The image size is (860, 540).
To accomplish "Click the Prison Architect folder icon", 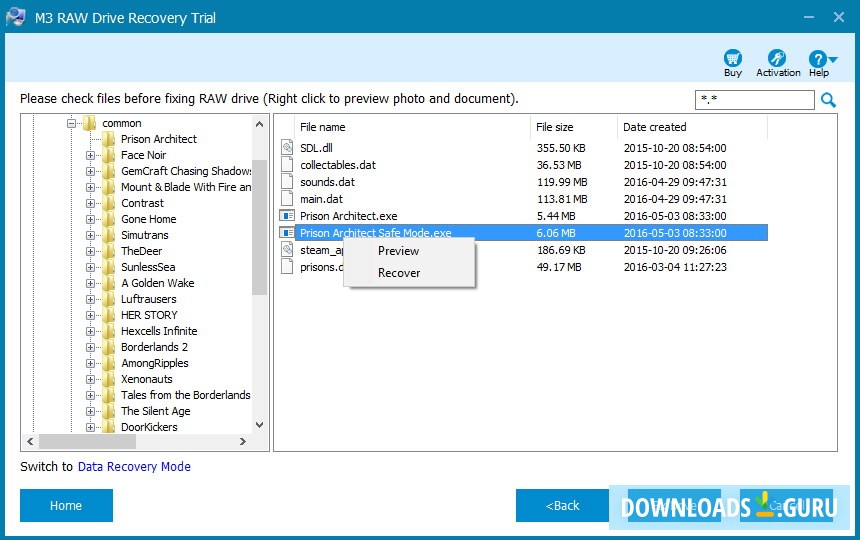I will click(x=109, y=139).
